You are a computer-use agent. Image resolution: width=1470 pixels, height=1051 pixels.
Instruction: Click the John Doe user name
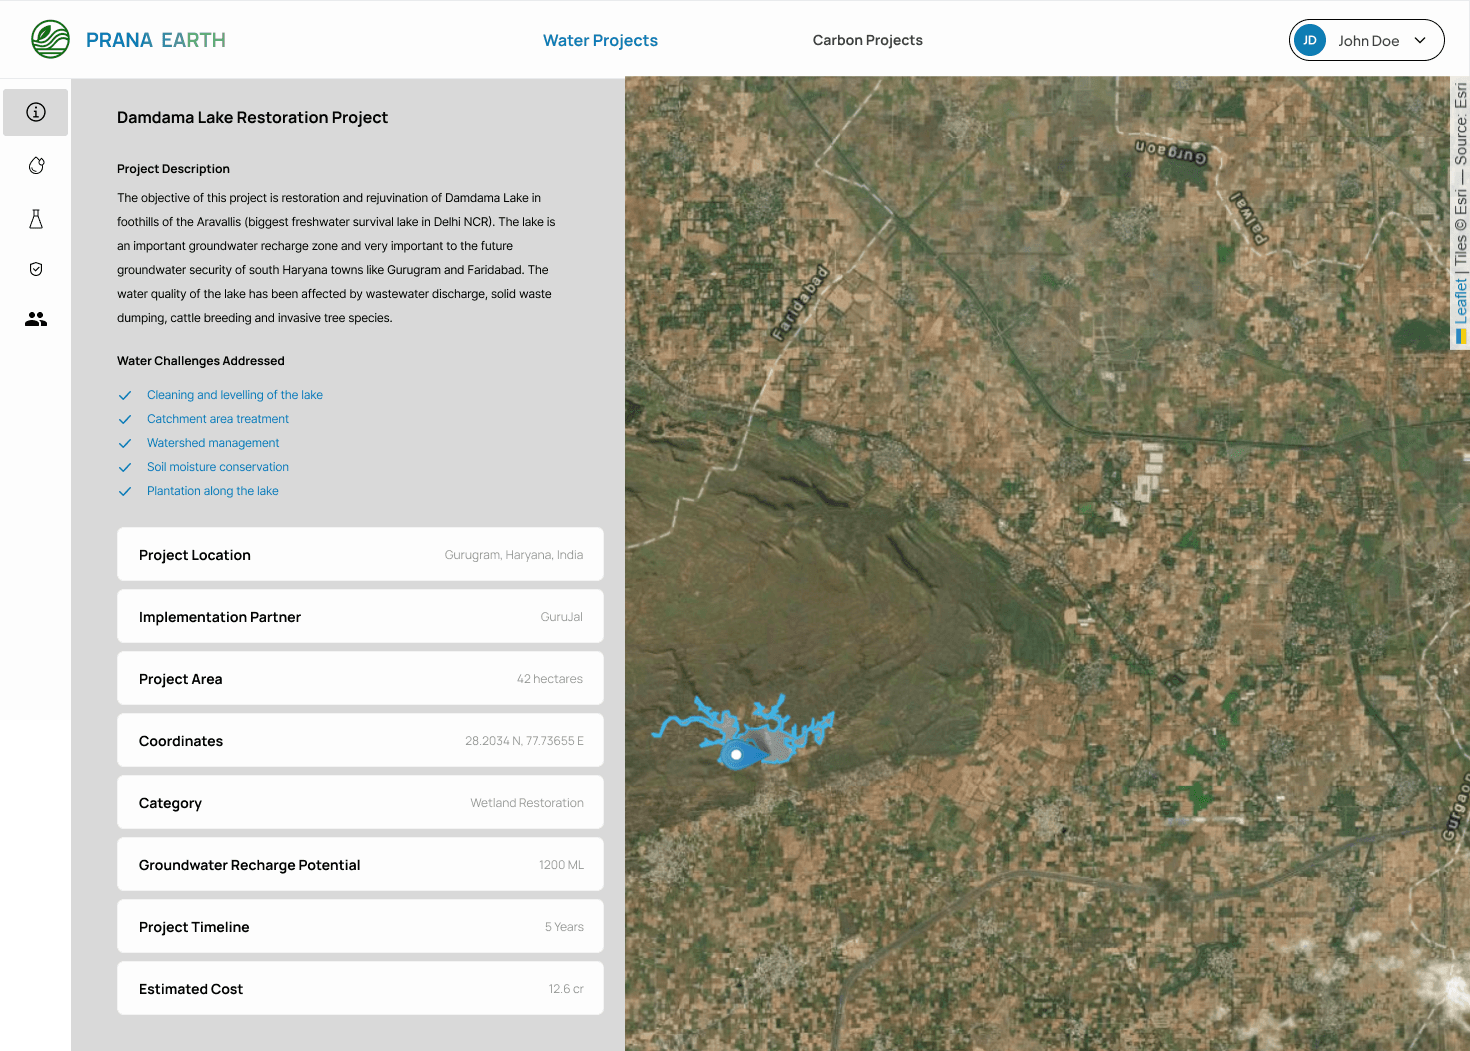point(1369,41)
